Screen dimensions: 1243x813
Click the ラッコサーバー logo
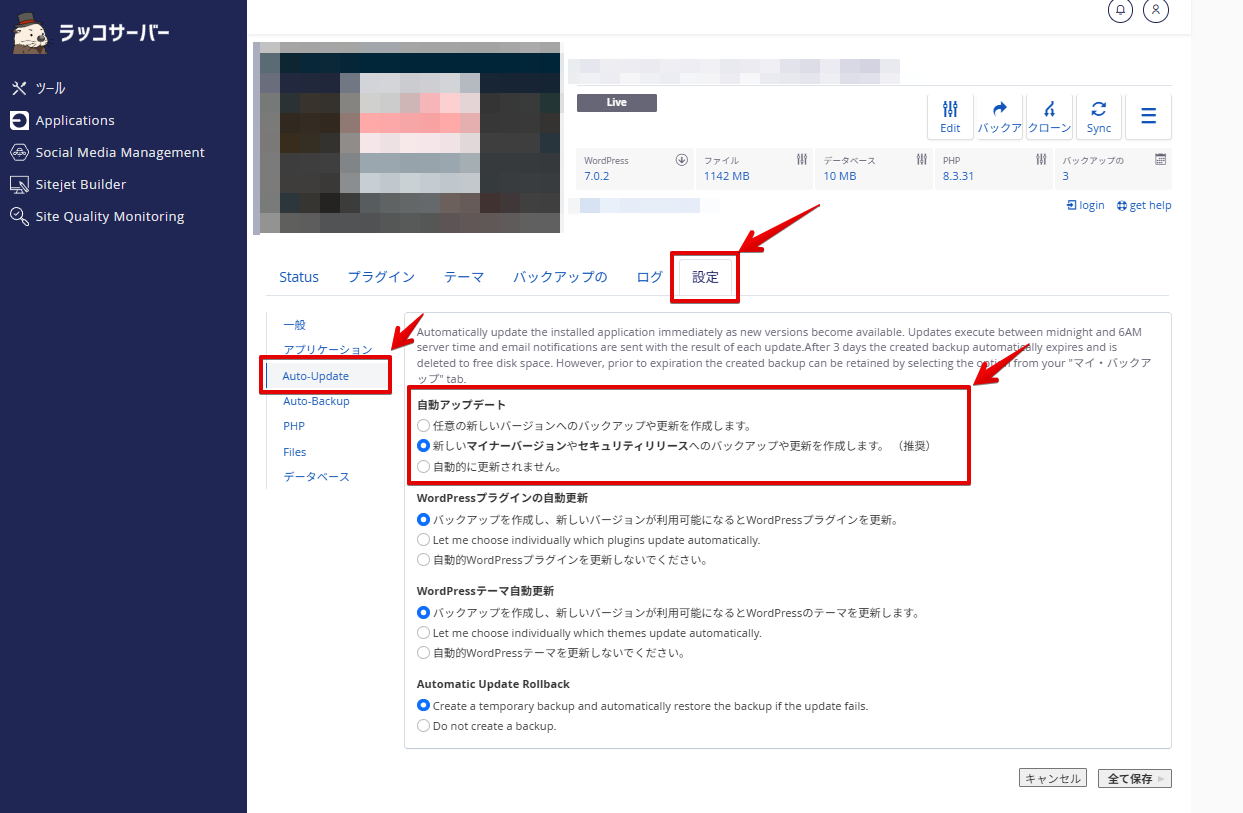click(x=91, y=33)
